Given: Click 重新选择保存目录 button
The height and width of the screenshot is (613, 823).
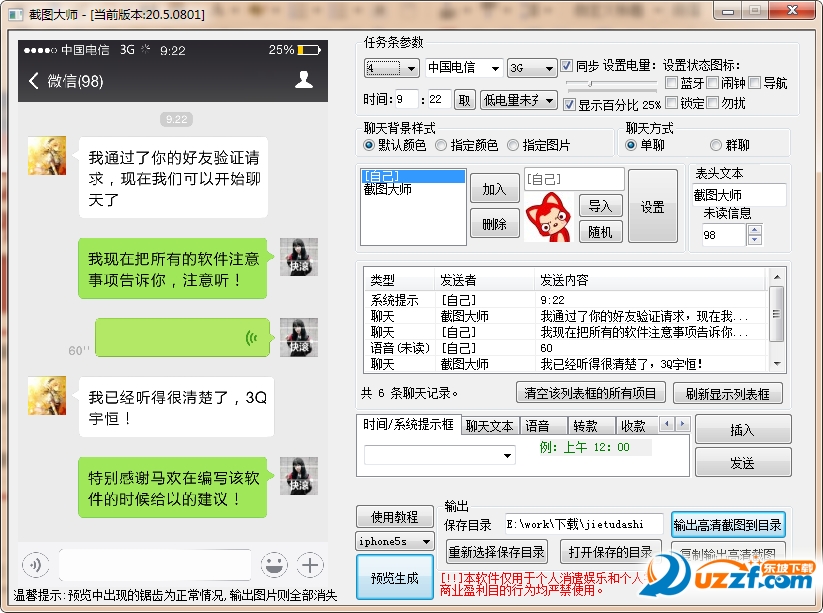Looking at the screenshot, I should 497,552.
